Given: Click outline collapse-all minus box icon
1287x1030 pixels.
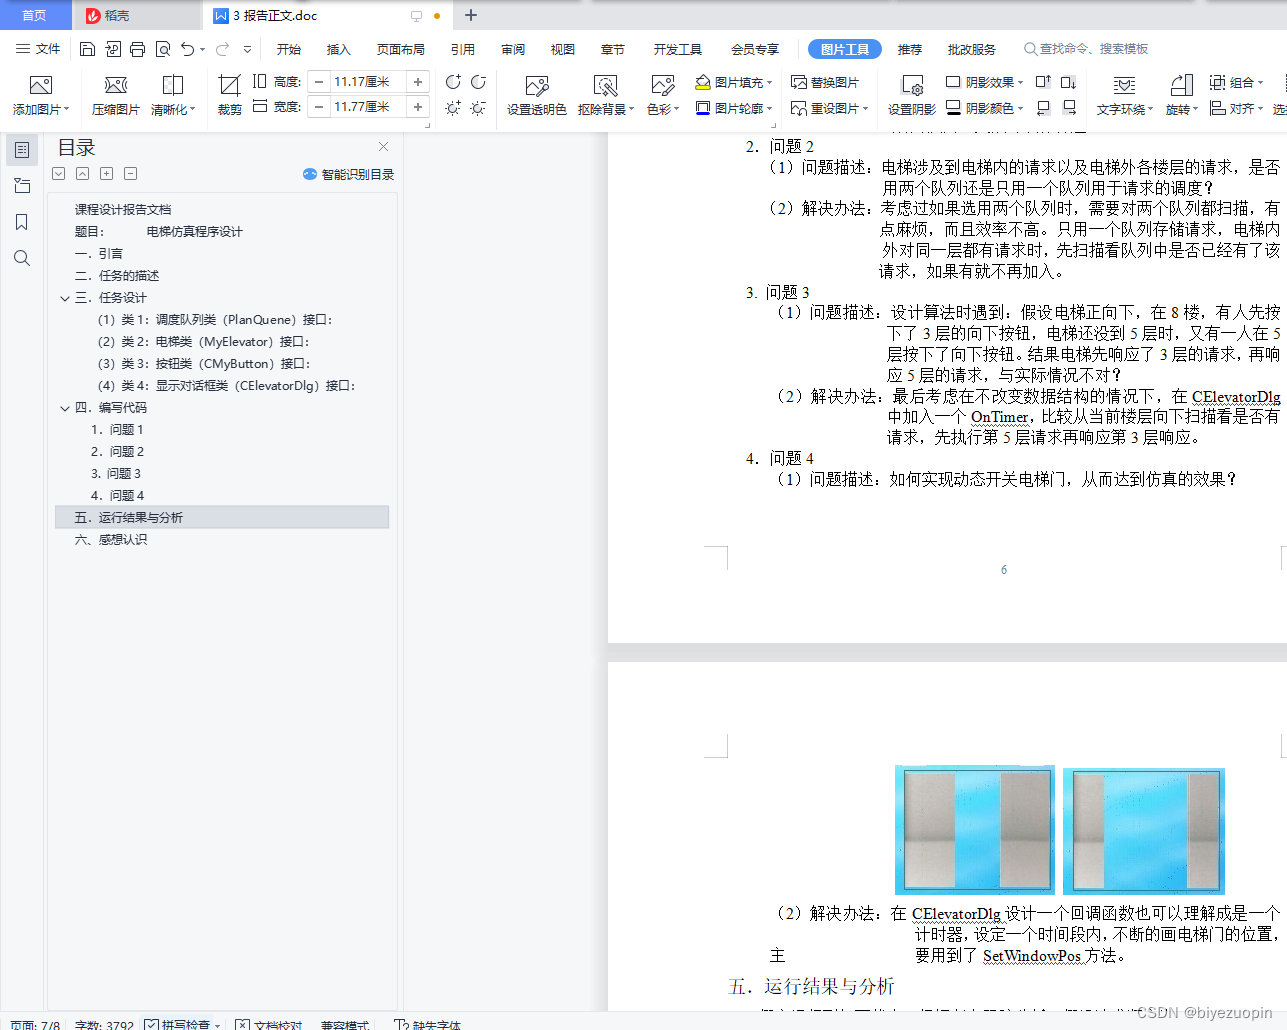Looking at the screenshot, I should (131, 173).
